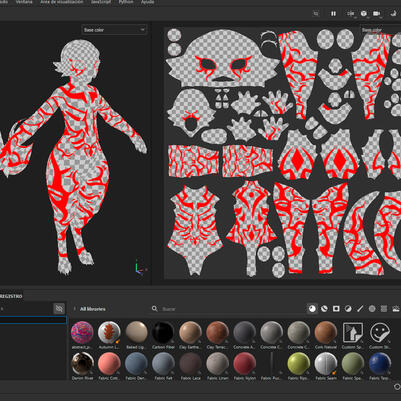
Task: Select the Custom Sp... arrow-icon asset
Action: point(353,332)
